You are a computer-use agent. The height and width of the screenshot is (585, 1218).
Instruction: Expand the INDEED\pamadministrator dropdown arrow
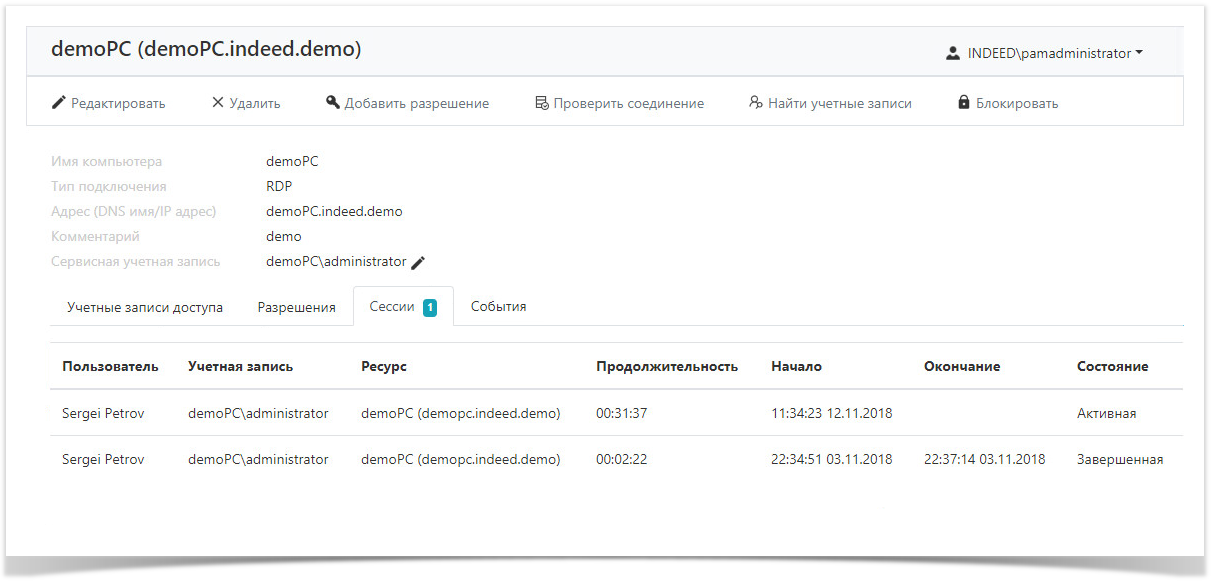pos(1140,54)
